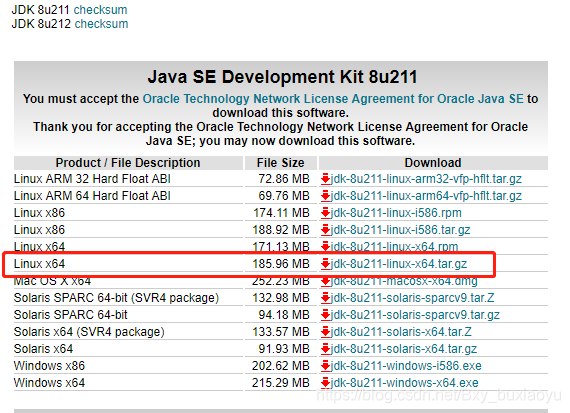
Task: Click the Linux ARM 64 Hard Float ABI cell
Action: [92, 196]
